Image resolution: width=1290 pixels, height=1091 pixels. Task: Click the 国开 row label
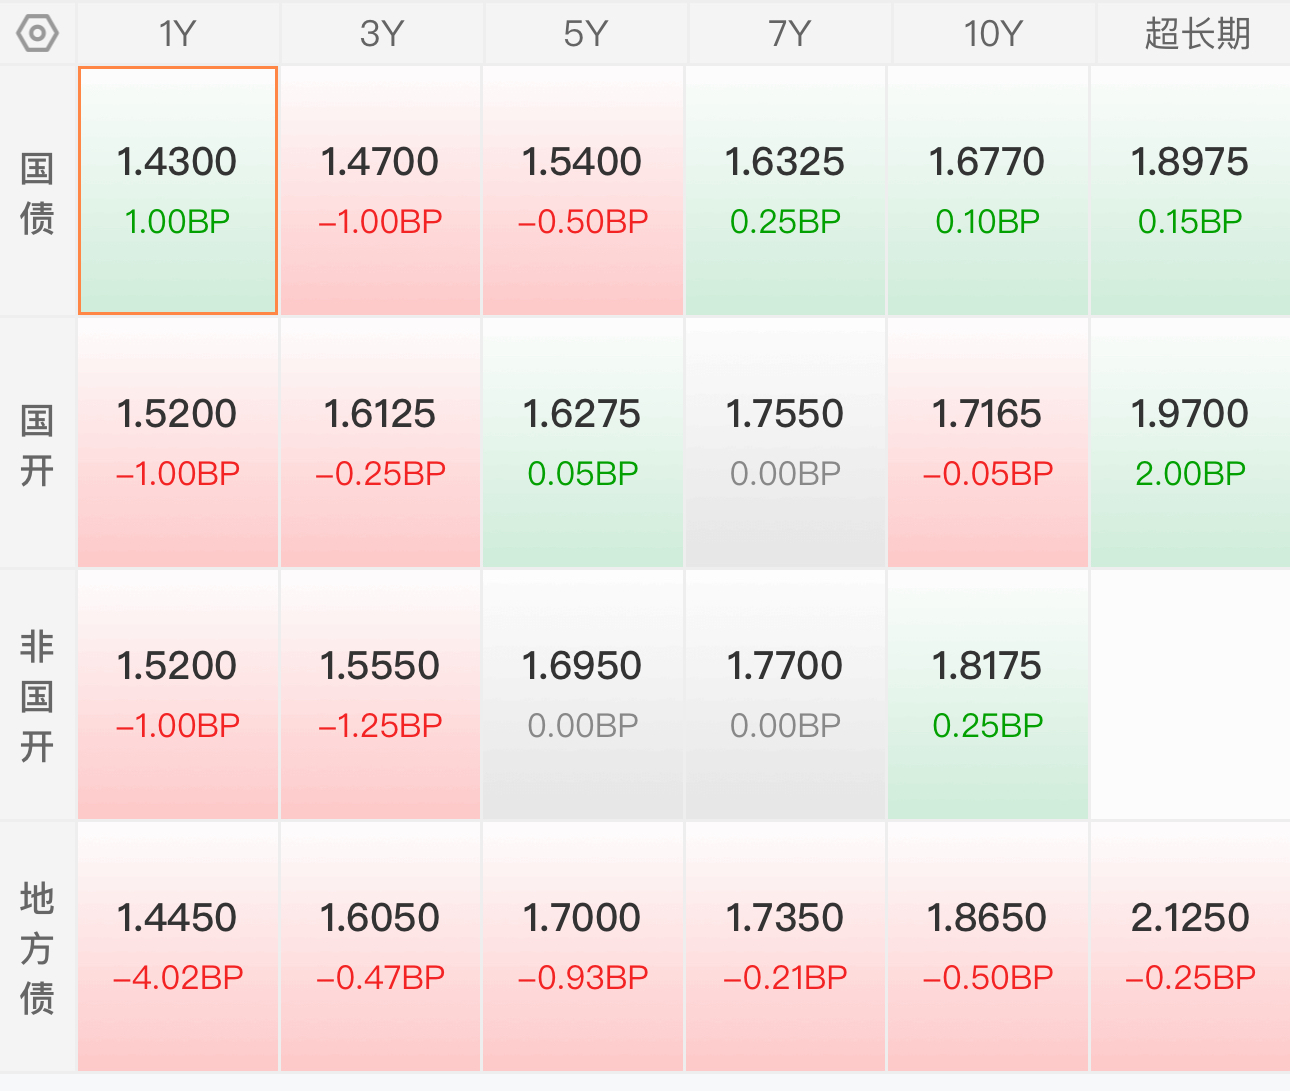(37, 444)
